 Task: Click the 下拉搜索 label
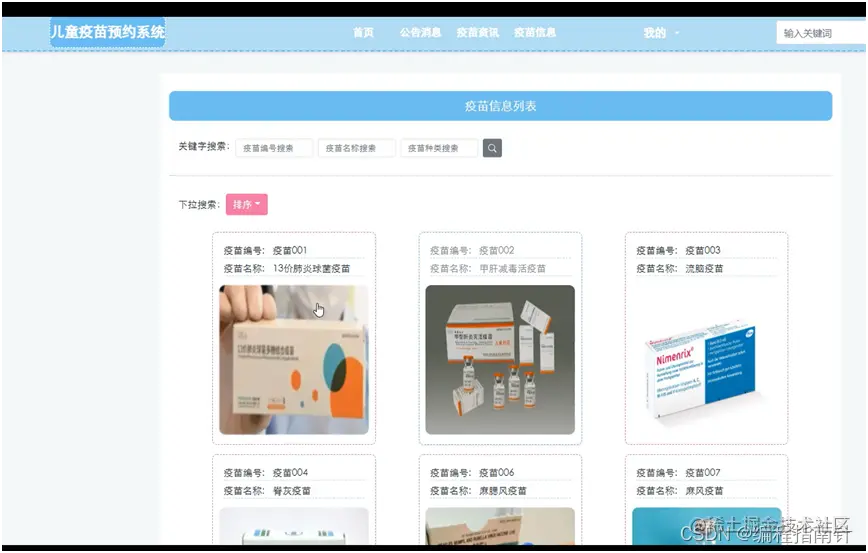tap(199, 205)
